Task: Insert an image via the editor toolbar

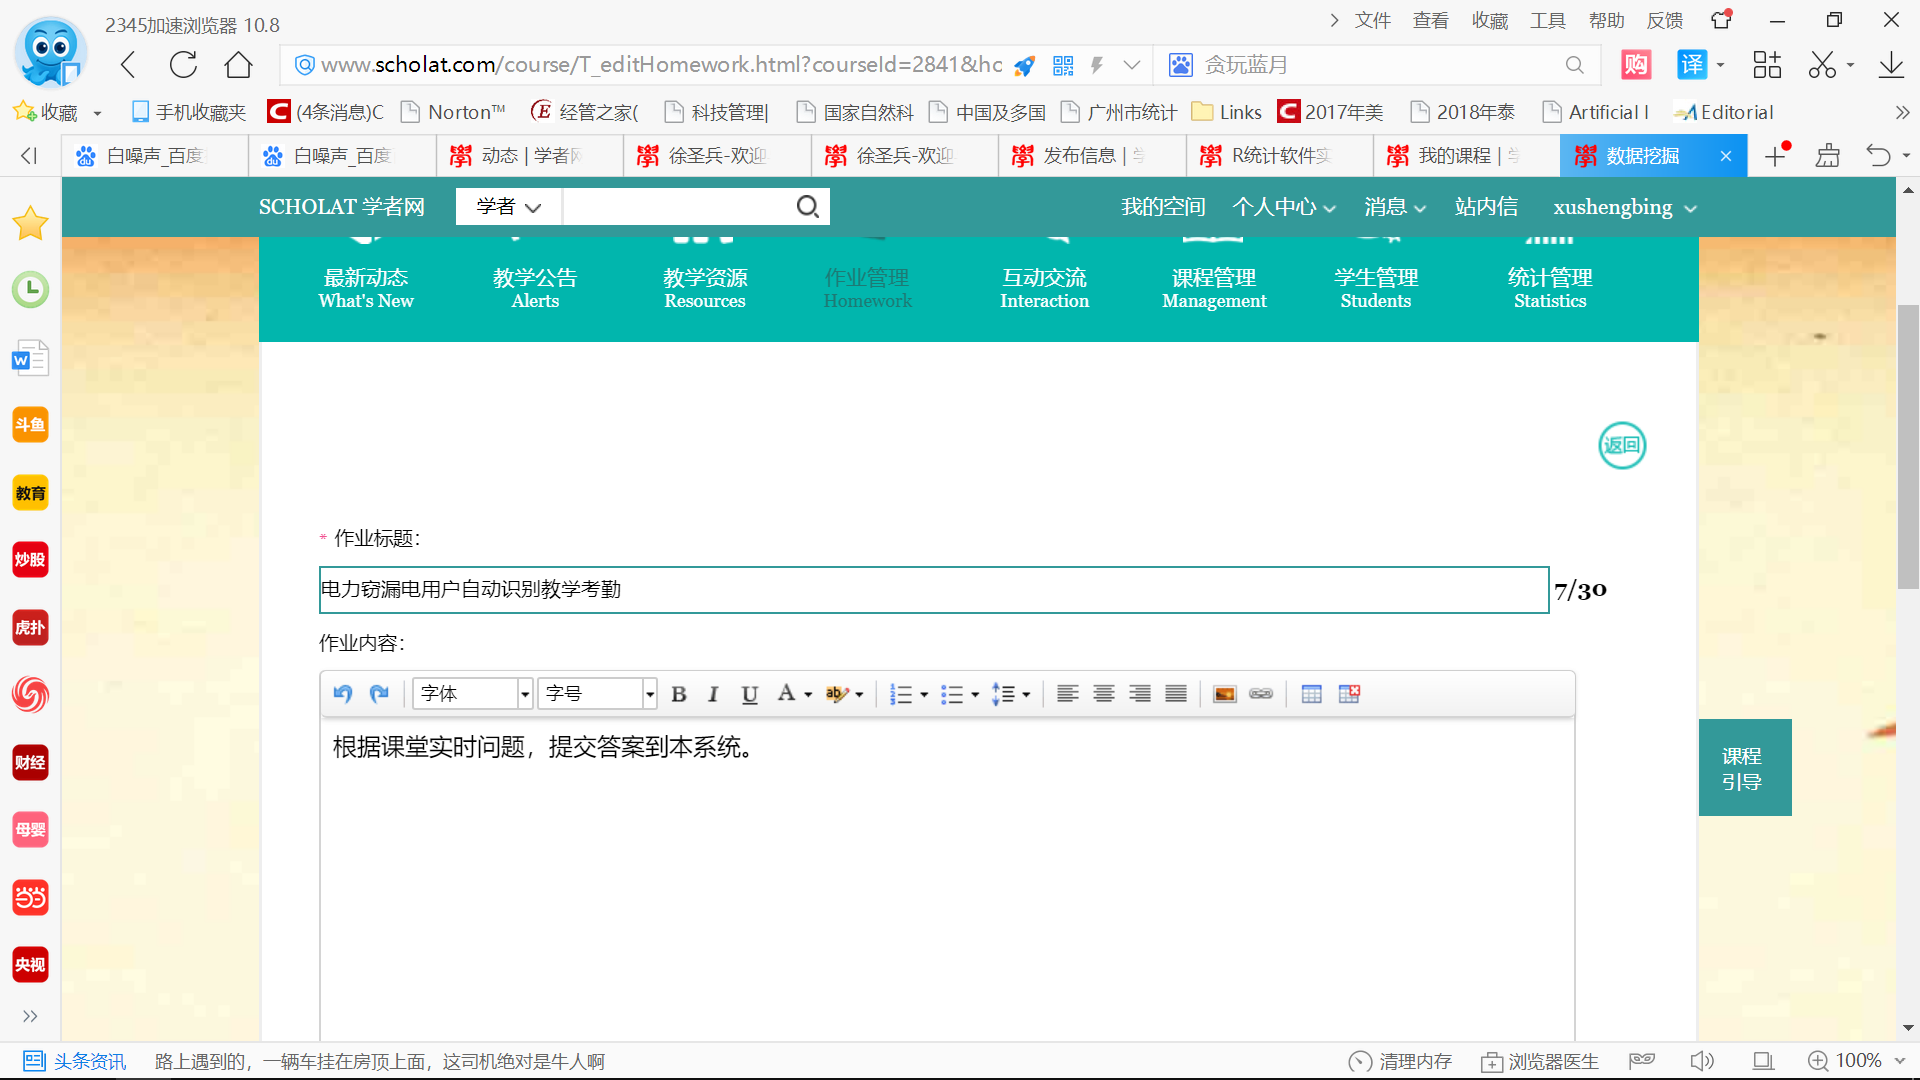Action: point(1224,694)
